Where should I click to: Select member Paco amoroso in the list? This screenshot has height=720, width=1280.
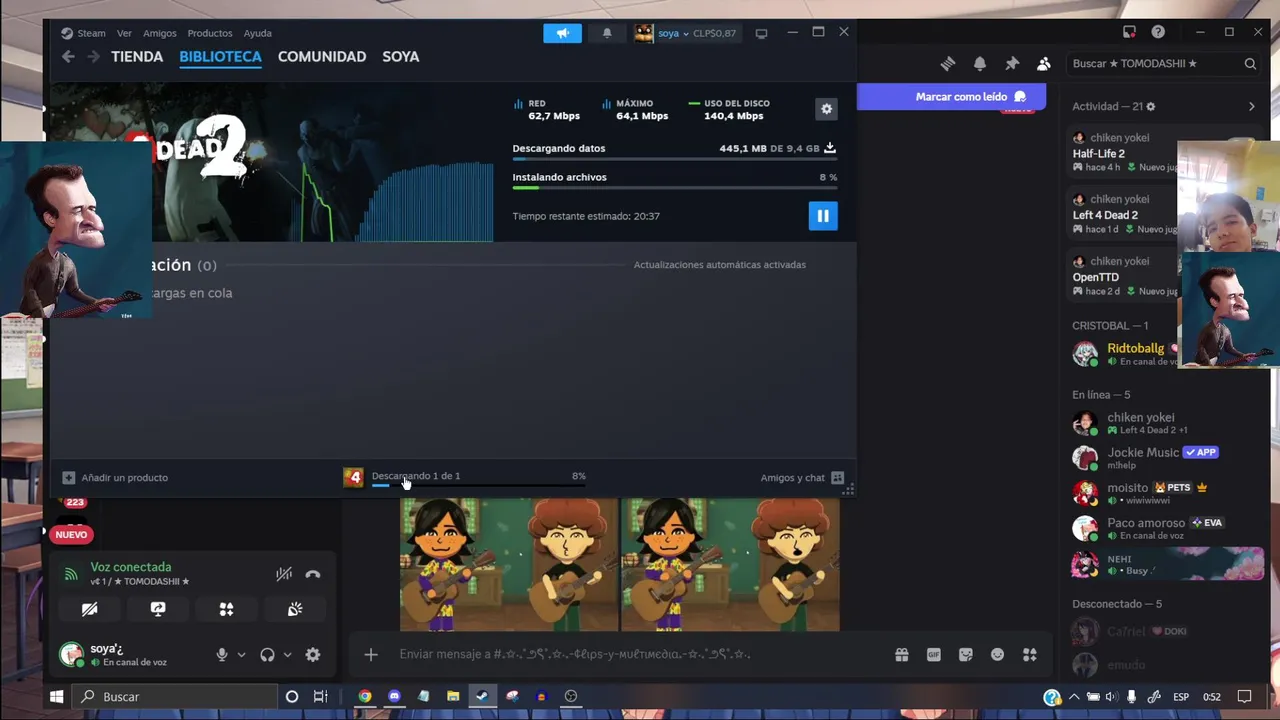coord(1165,528)
